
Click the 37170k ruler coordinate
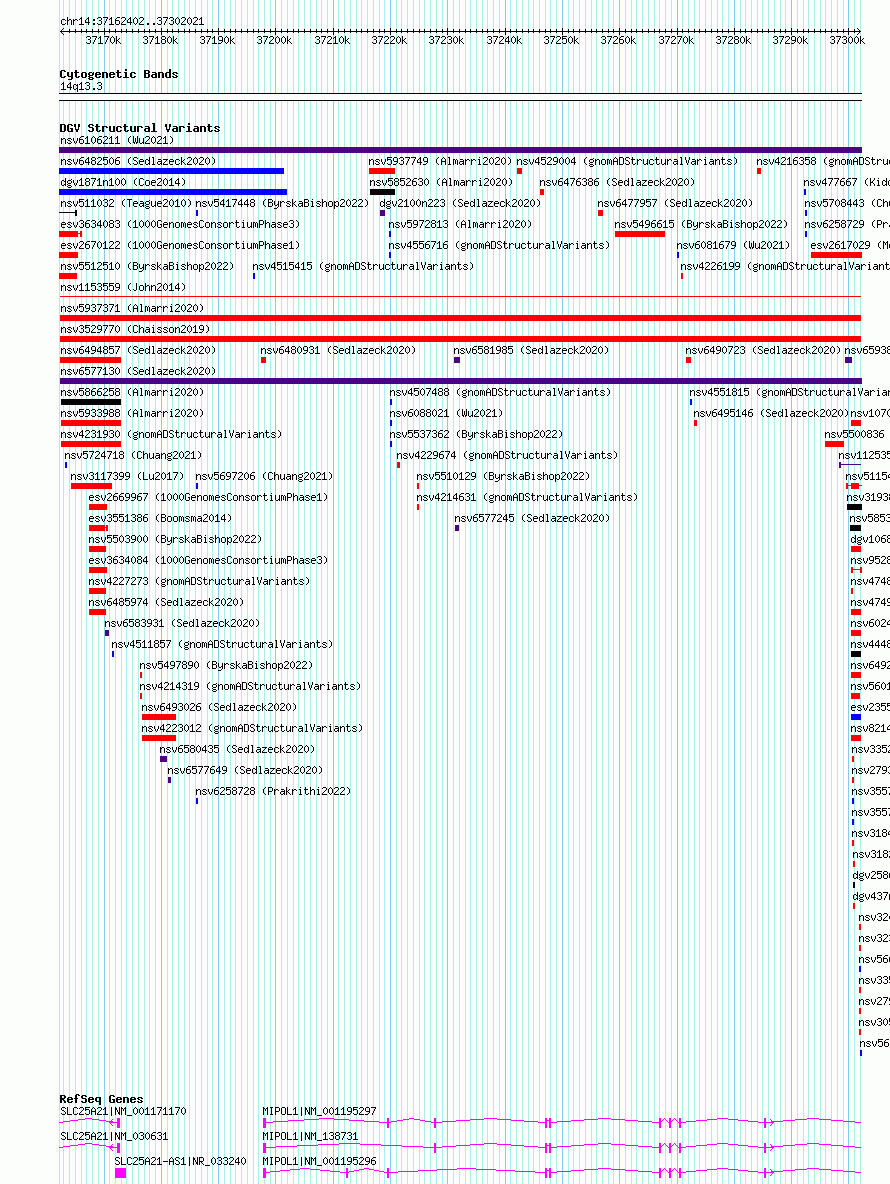103,40
